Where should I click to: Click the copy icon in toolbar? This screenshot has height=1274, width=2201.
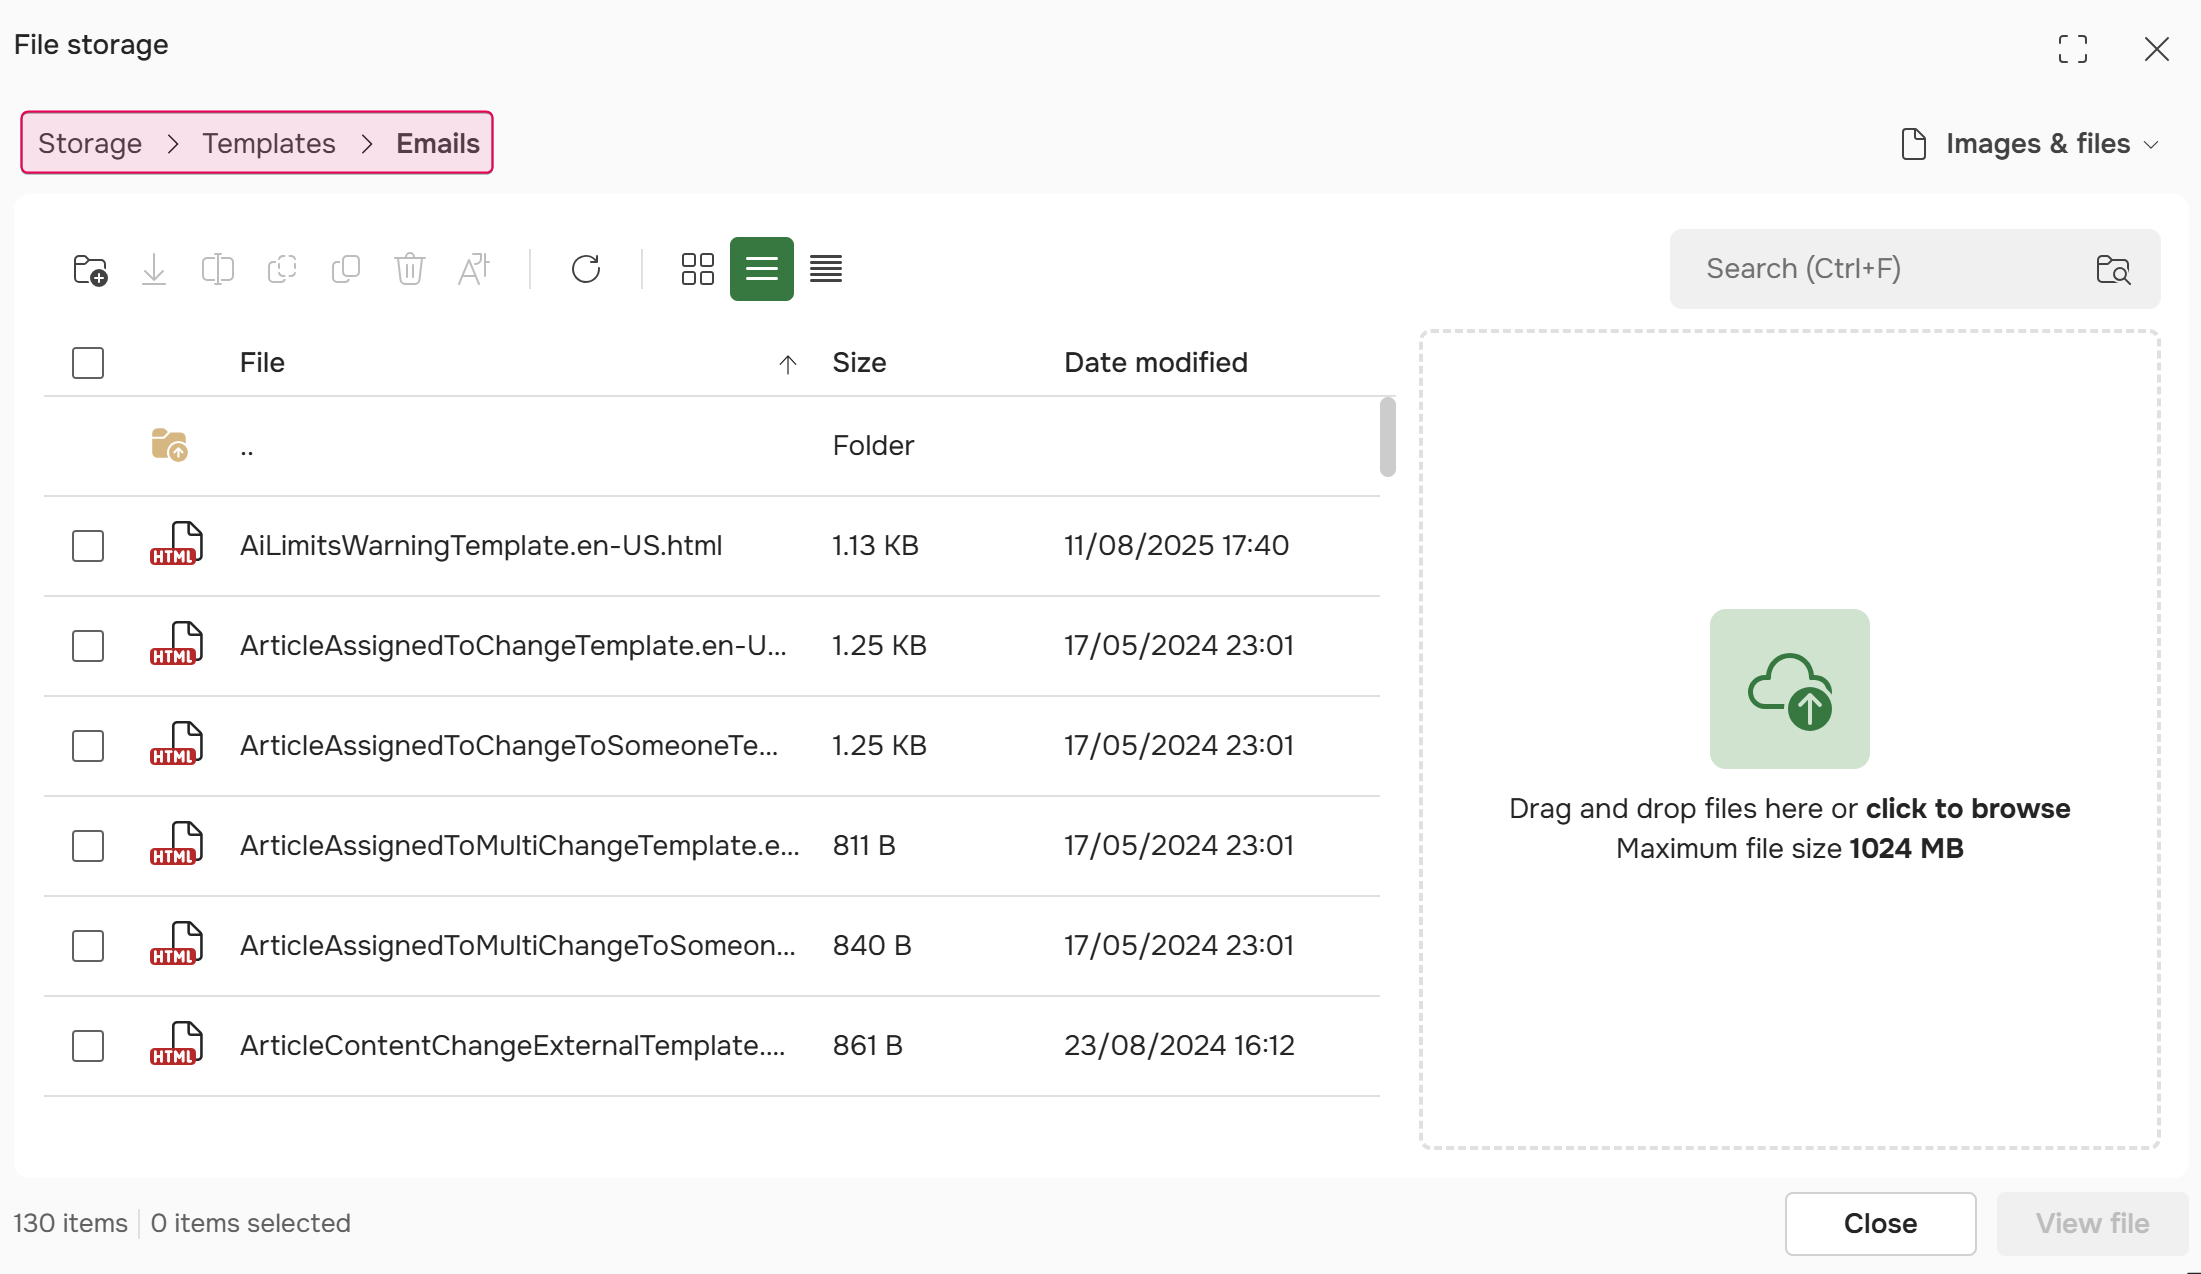pos(346,269)
